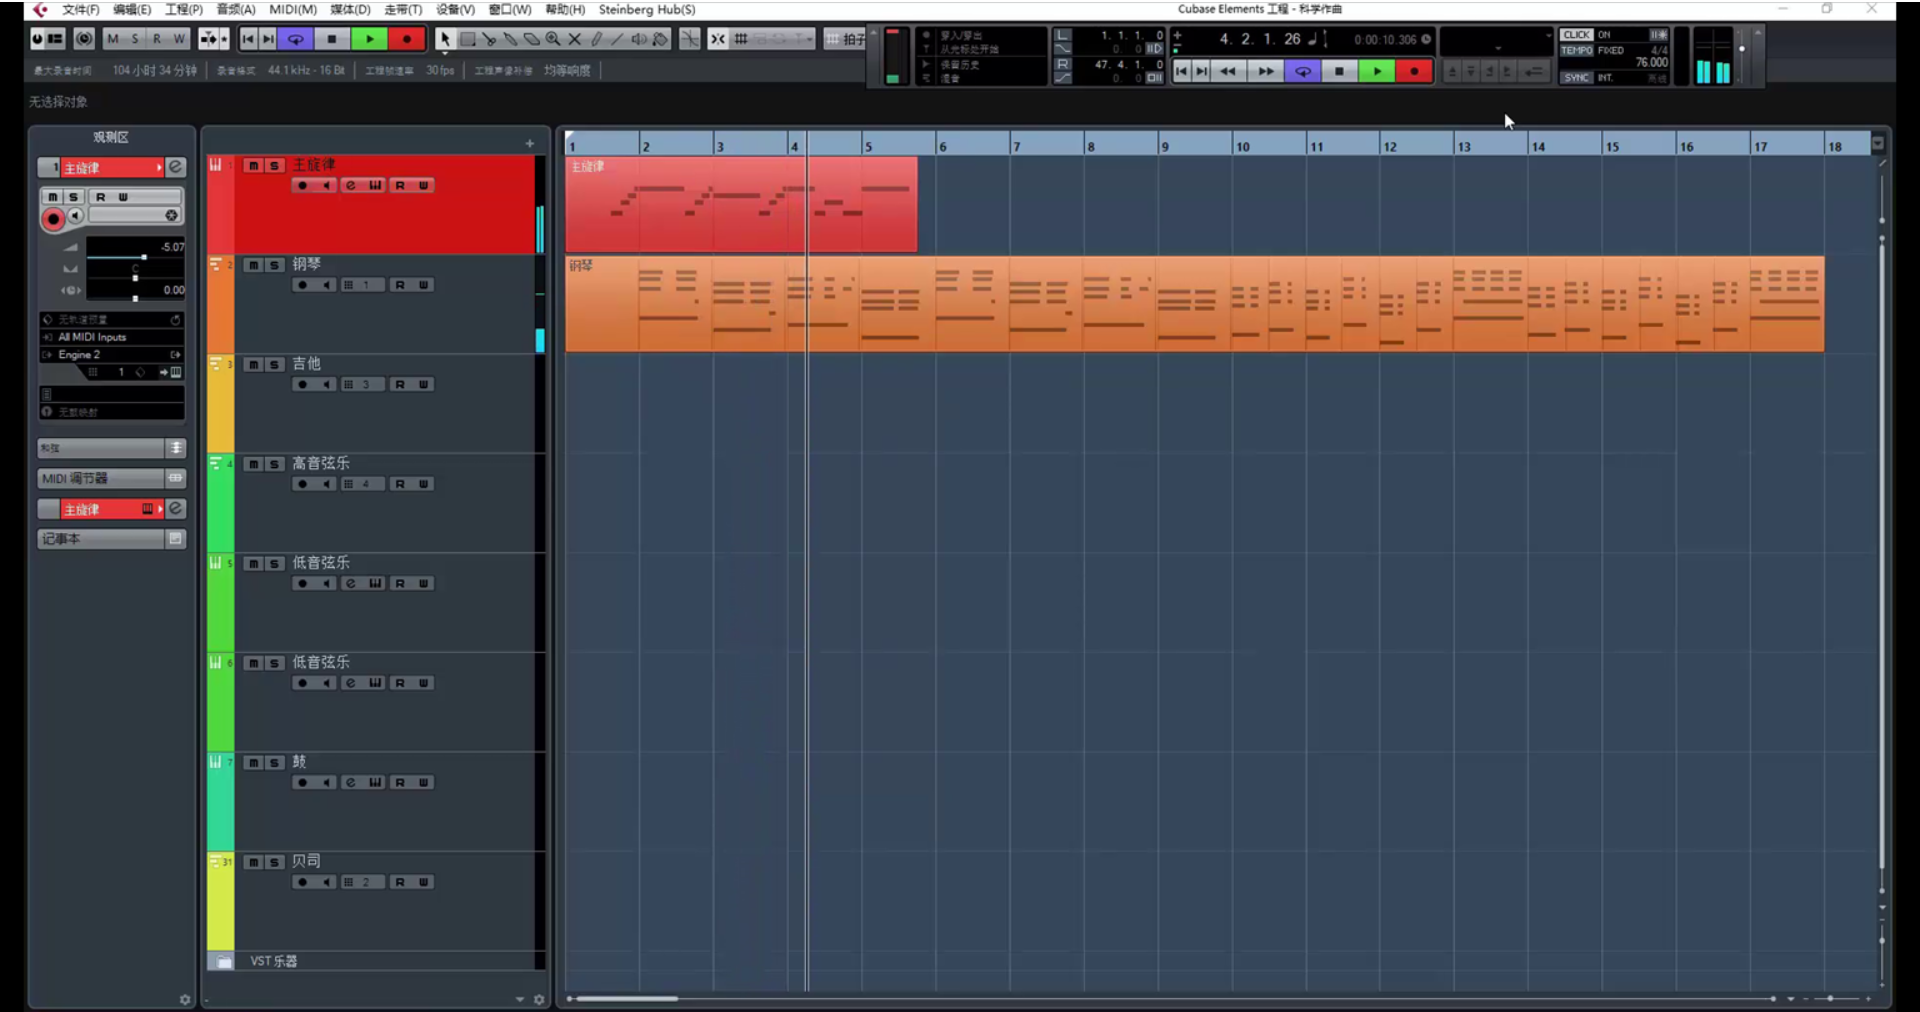The height and width of the screenshot is (1012, 1920).
Task: Select the Play speaker tool
Action: click(639, 39)
